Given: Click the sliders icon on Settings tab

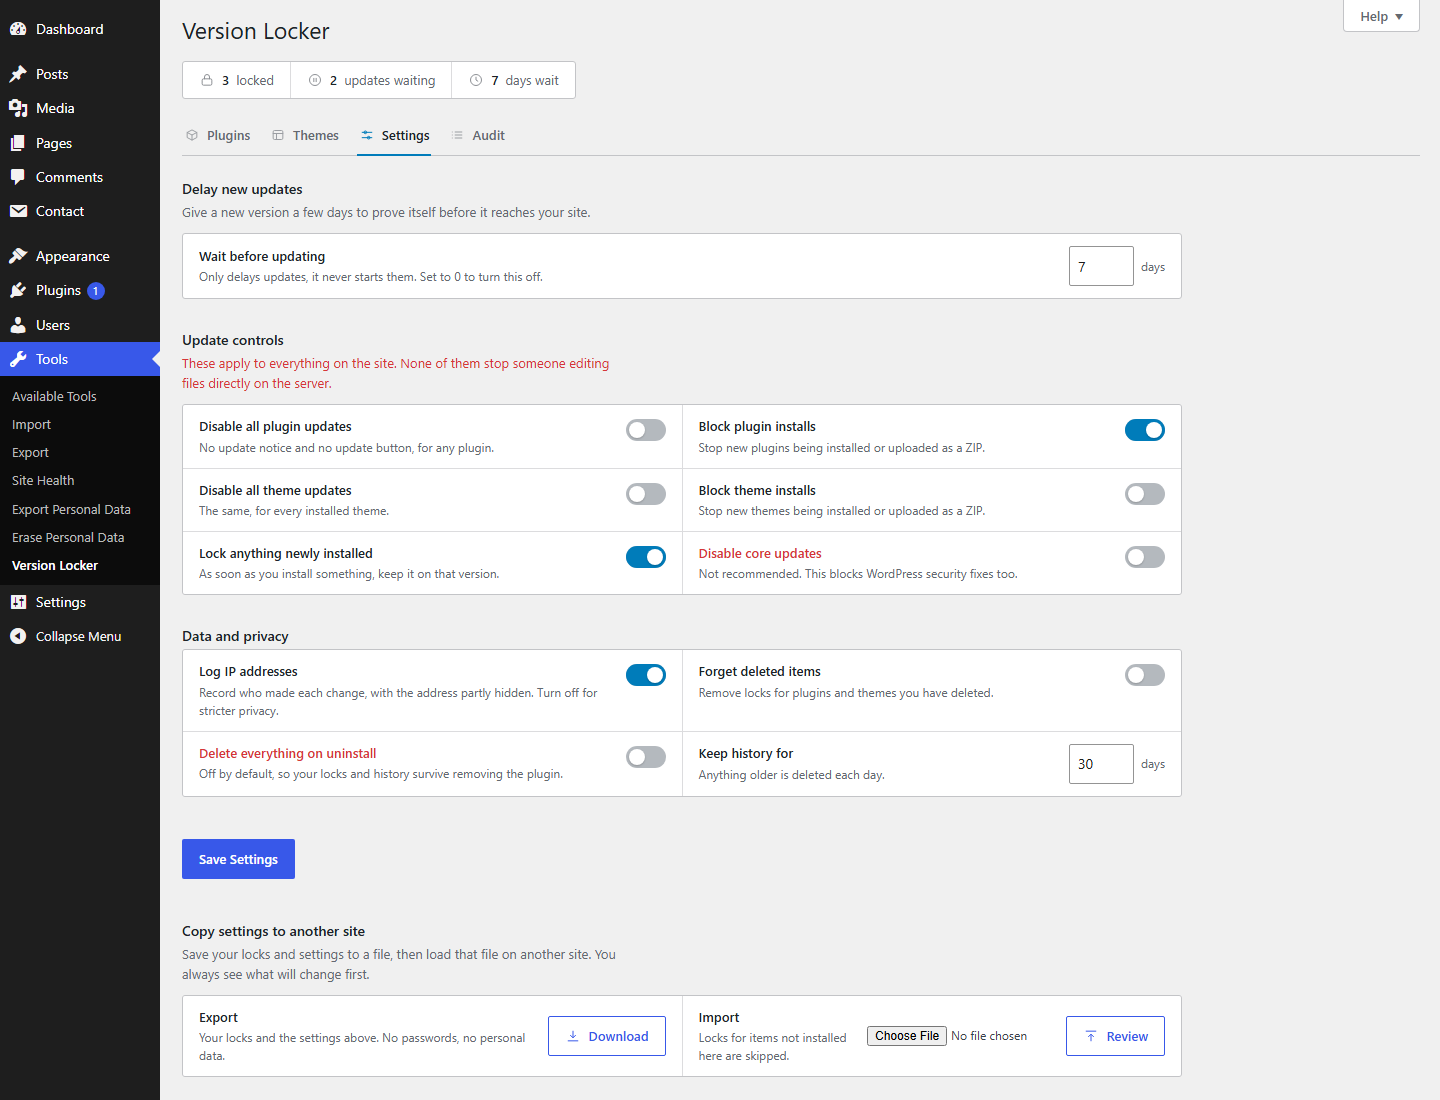Looking at the screenshot, I should [x=367, y=135].
